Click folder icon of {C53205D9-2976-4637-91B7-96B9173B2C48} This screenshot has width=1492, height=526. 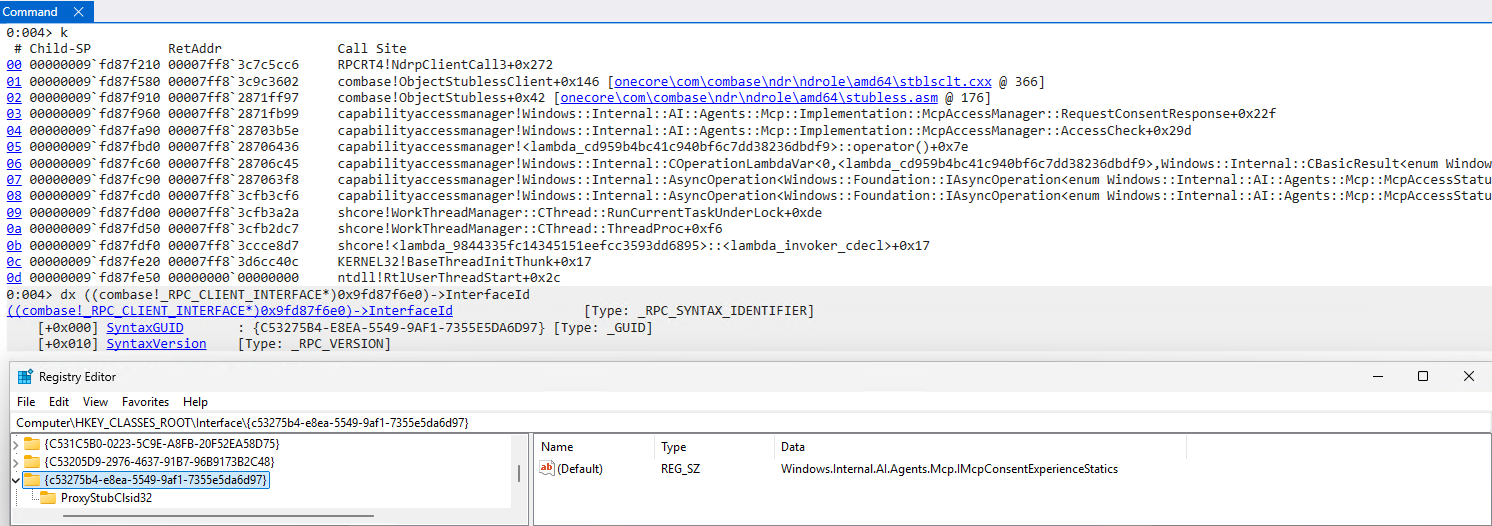pyautogui.click(x=32, y=462)
